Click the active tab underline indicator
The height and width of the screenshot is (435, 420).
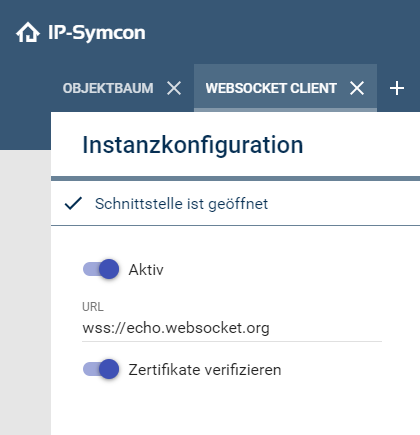[285, 110]
